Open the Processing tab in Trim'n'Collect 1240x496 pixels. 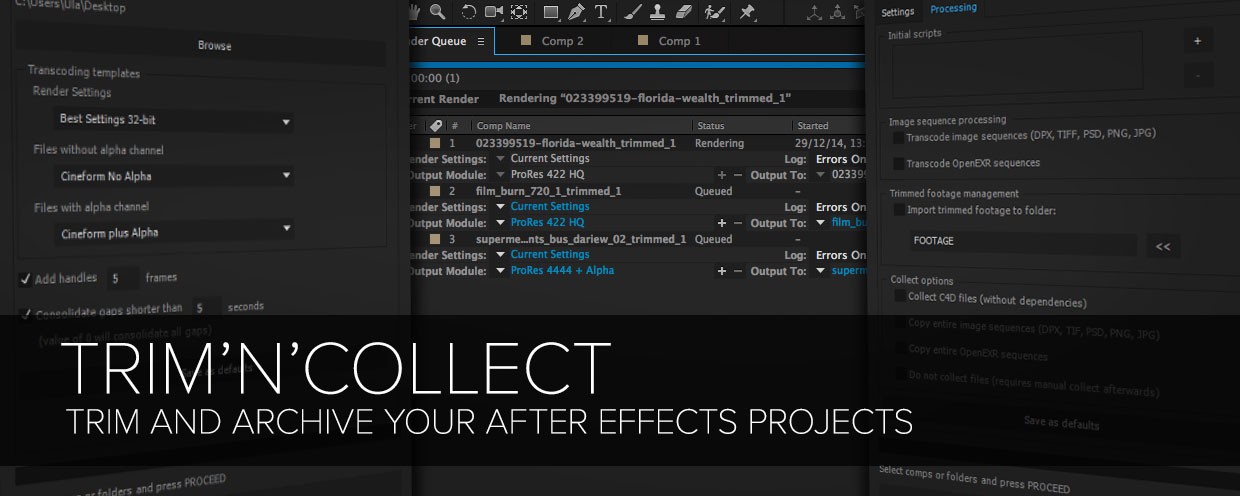(x=953, y=8)
